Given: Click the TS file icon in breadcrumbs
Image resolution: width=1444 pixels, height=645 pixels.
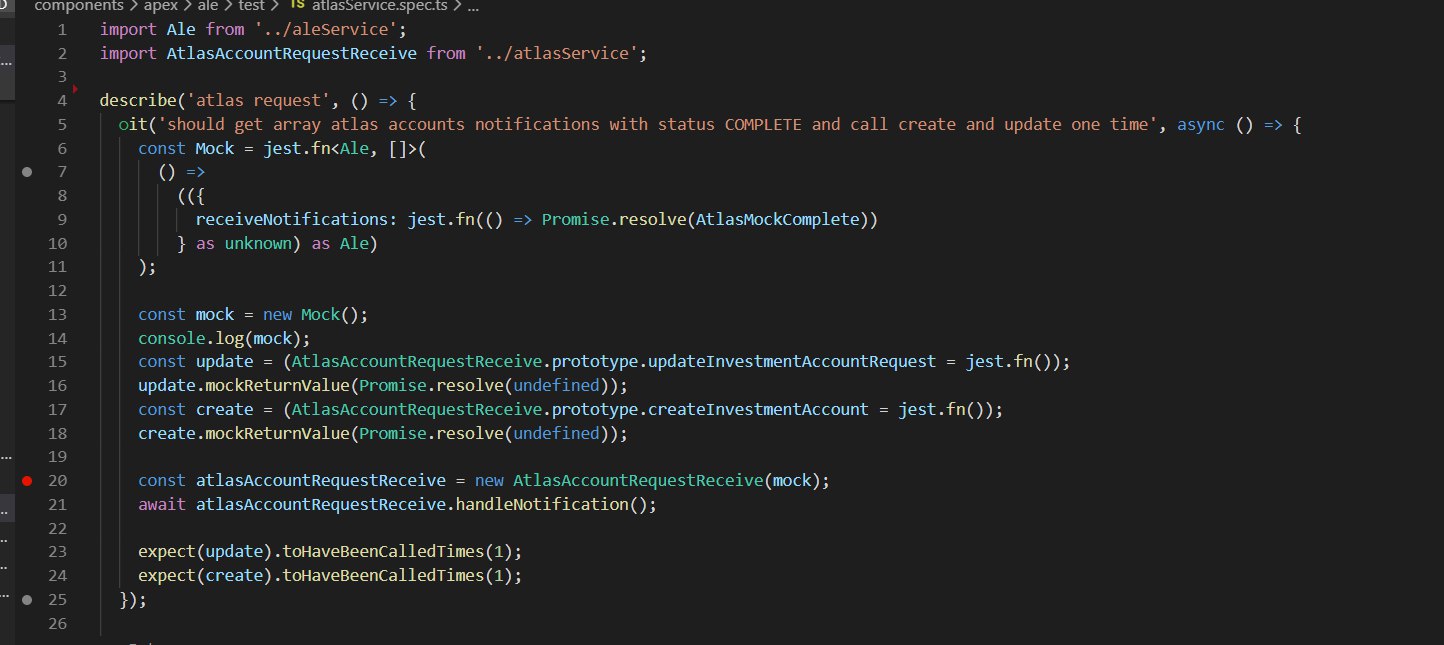Looking at the screenshot, I should (296, 6).
